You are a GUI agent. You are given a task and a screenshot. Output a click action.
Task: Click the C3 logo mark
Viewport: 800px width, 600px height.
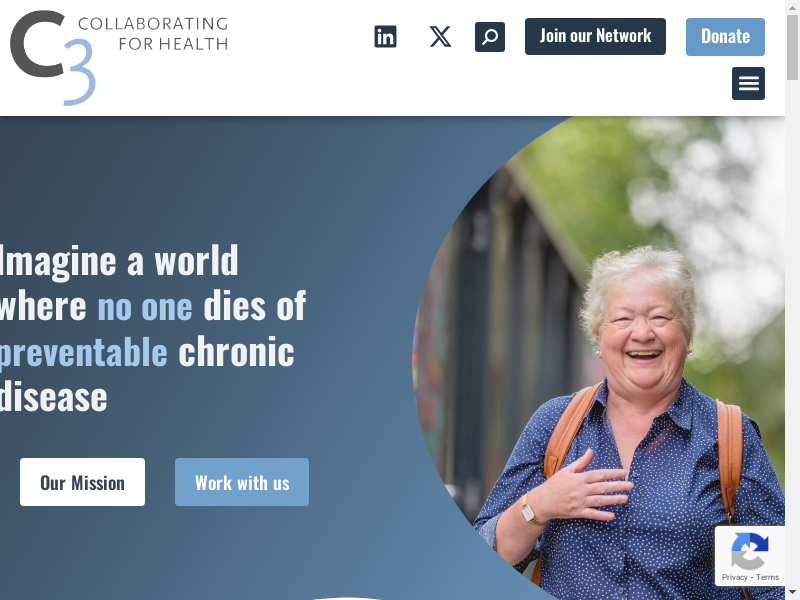click(x=53, y=57)
